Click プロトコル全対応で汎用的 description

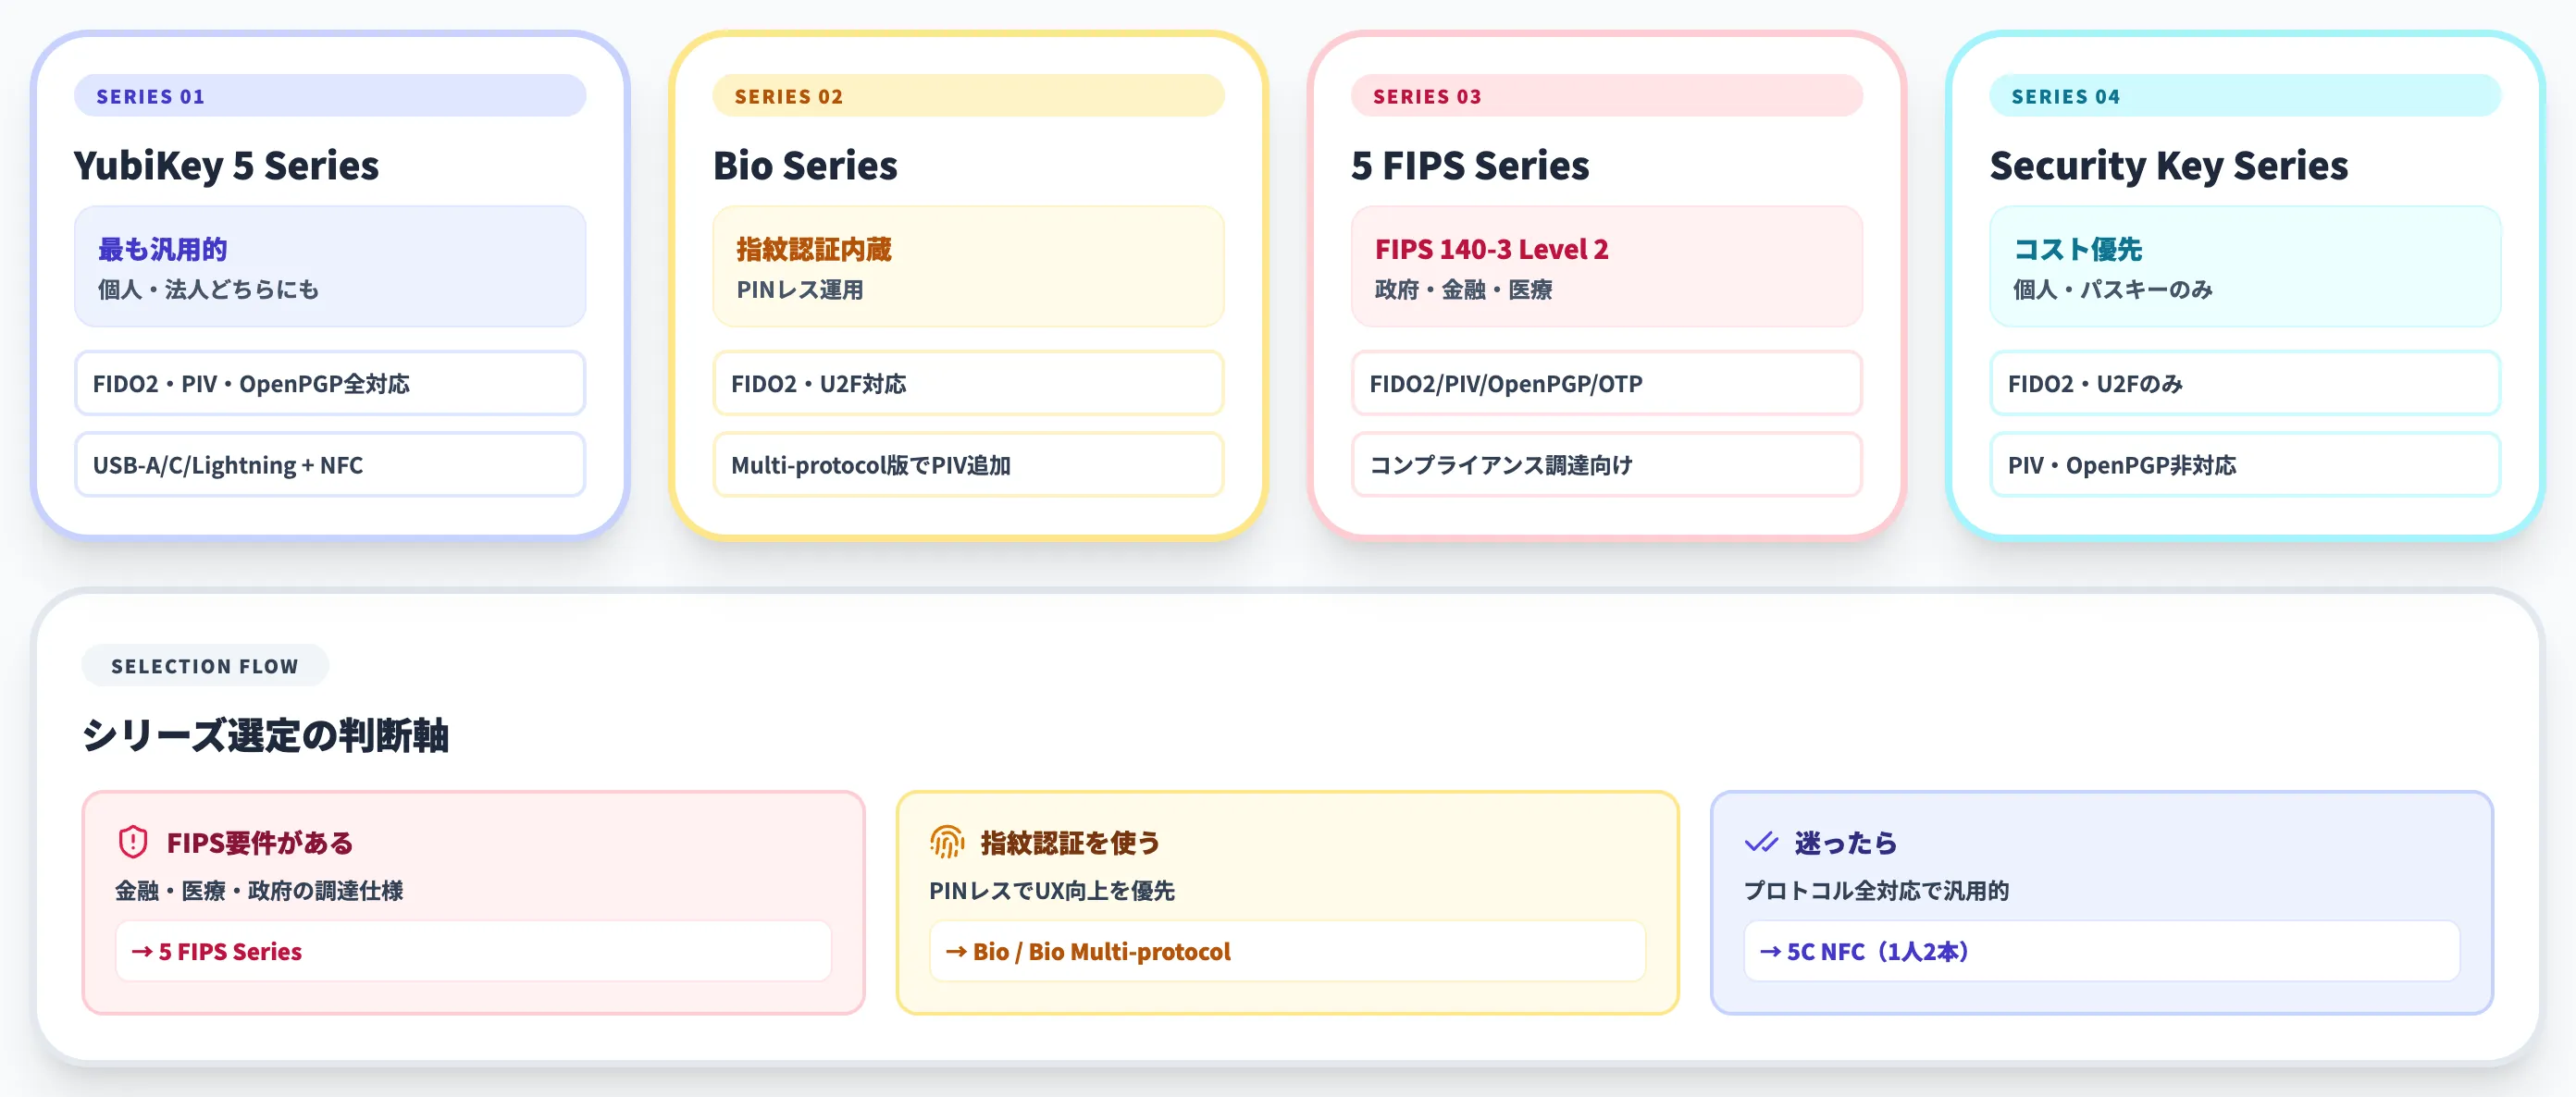pyautogui.click(x=1876, y=891)
